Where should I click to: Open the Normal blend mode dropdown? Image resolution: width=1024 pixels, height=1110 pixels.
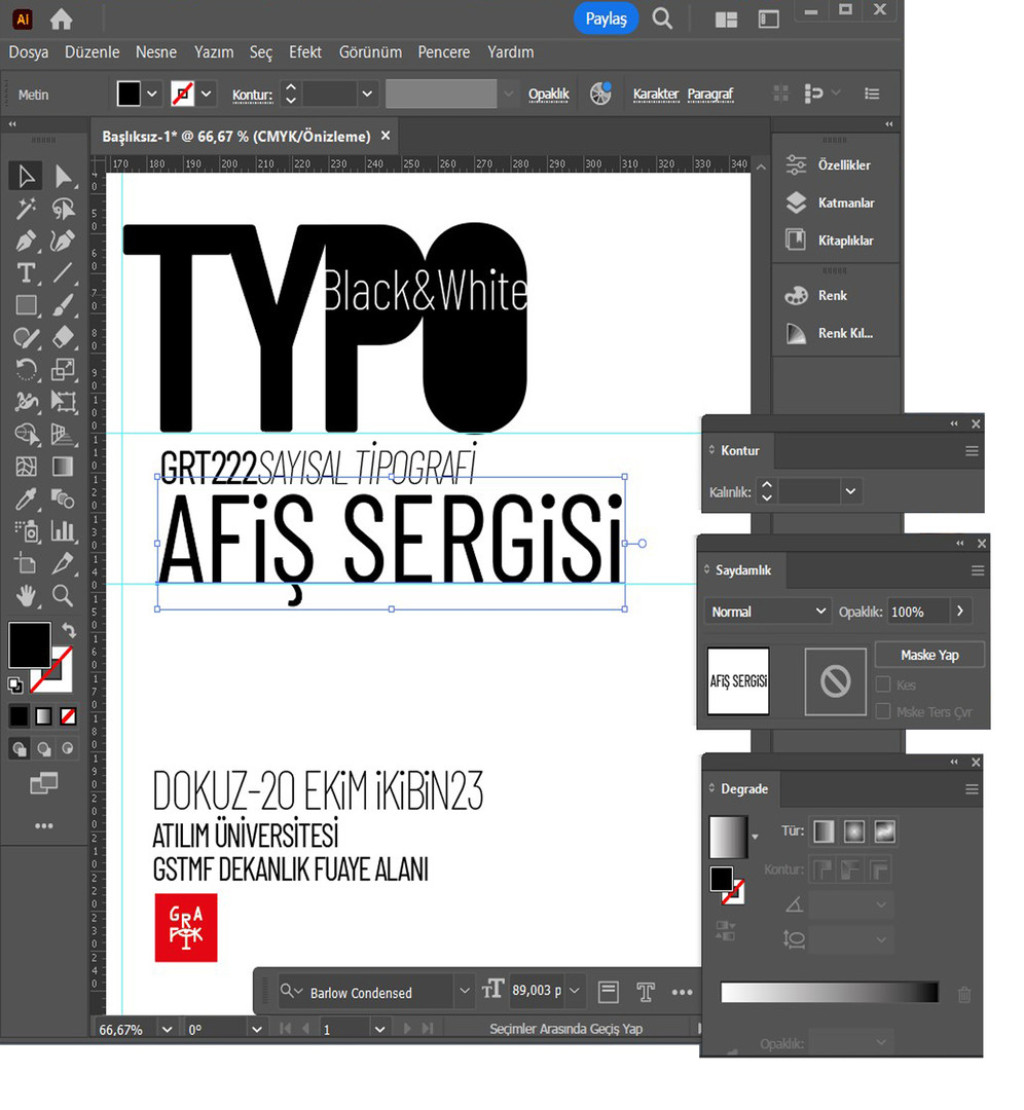click(x=767, y=611)
